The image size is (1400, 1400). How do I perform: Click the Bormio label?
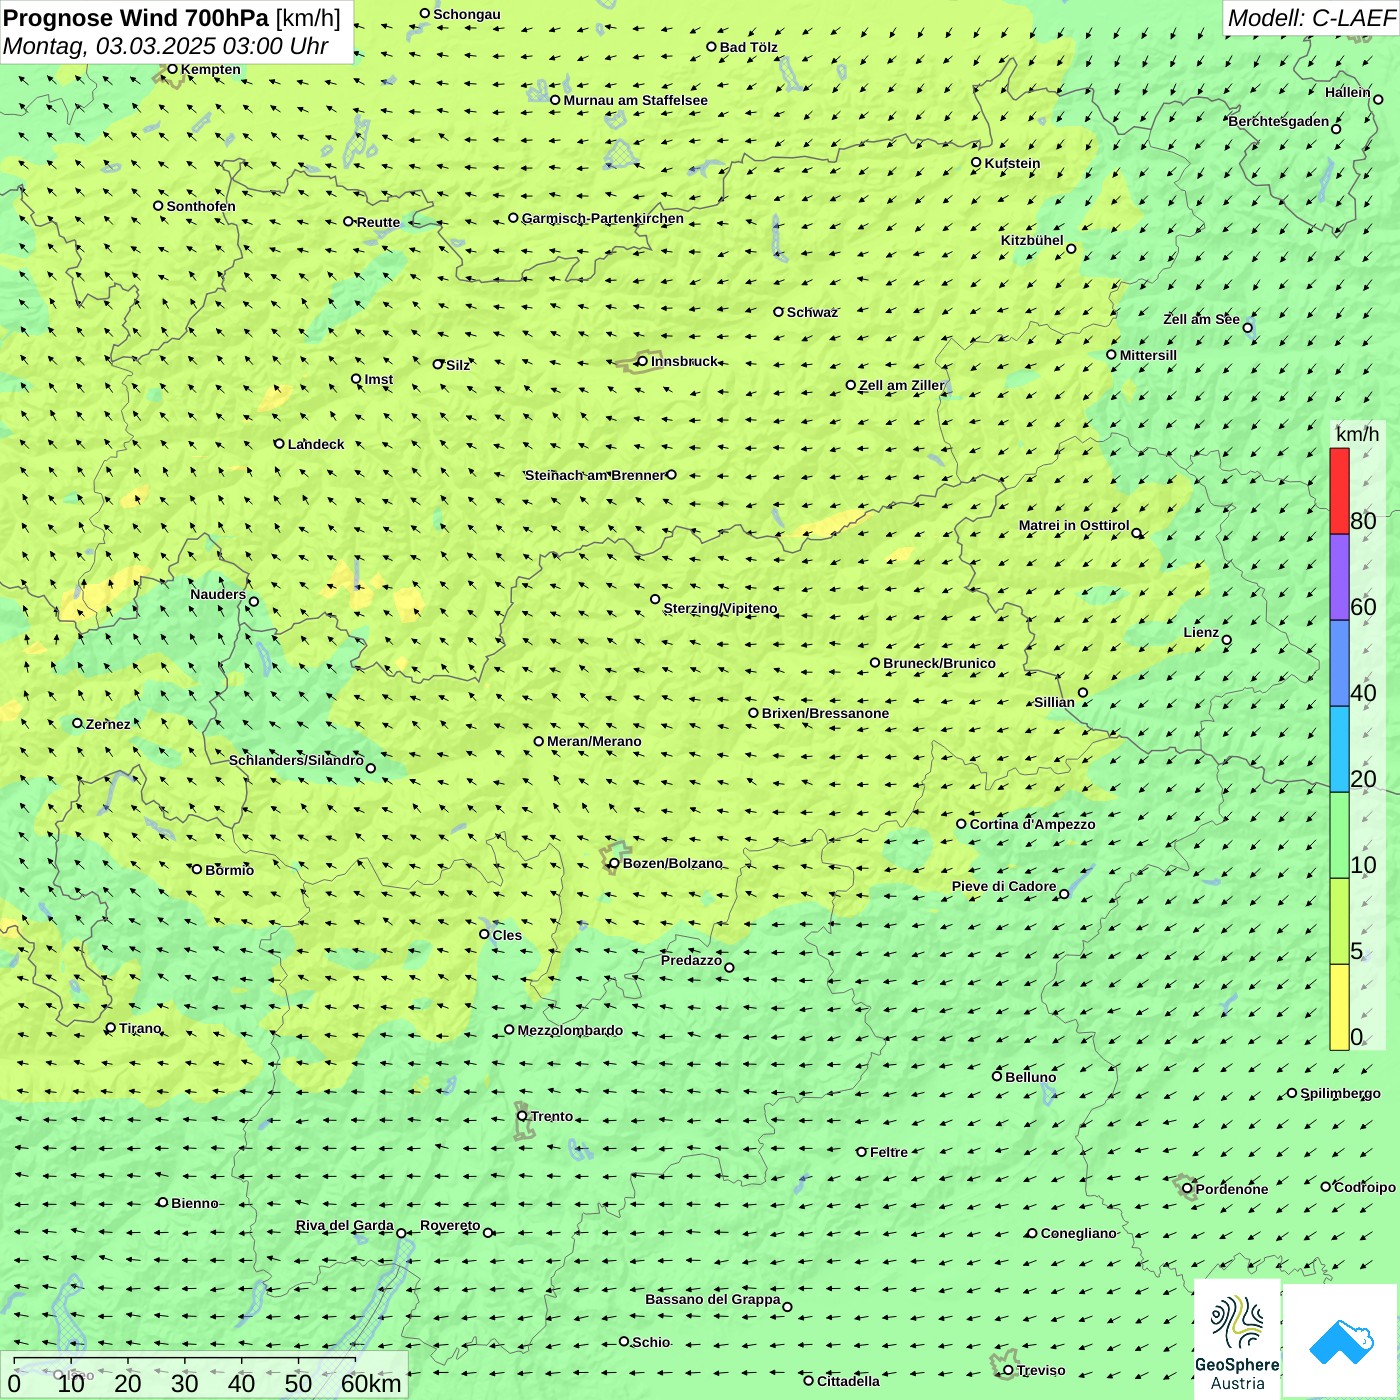click(x=229, y=870)
